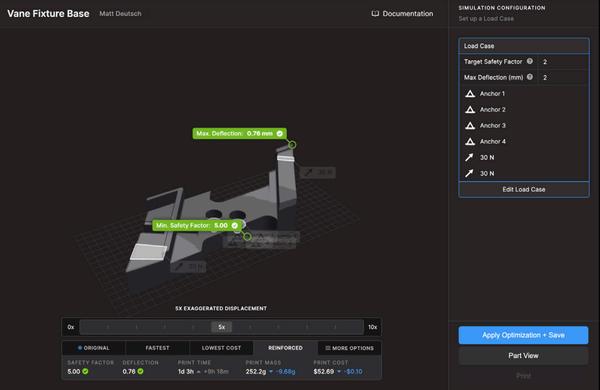Click the Min. Safety Factor 5.00 label
Viewport: 600px width, 390px height.
tap(197, 225)
